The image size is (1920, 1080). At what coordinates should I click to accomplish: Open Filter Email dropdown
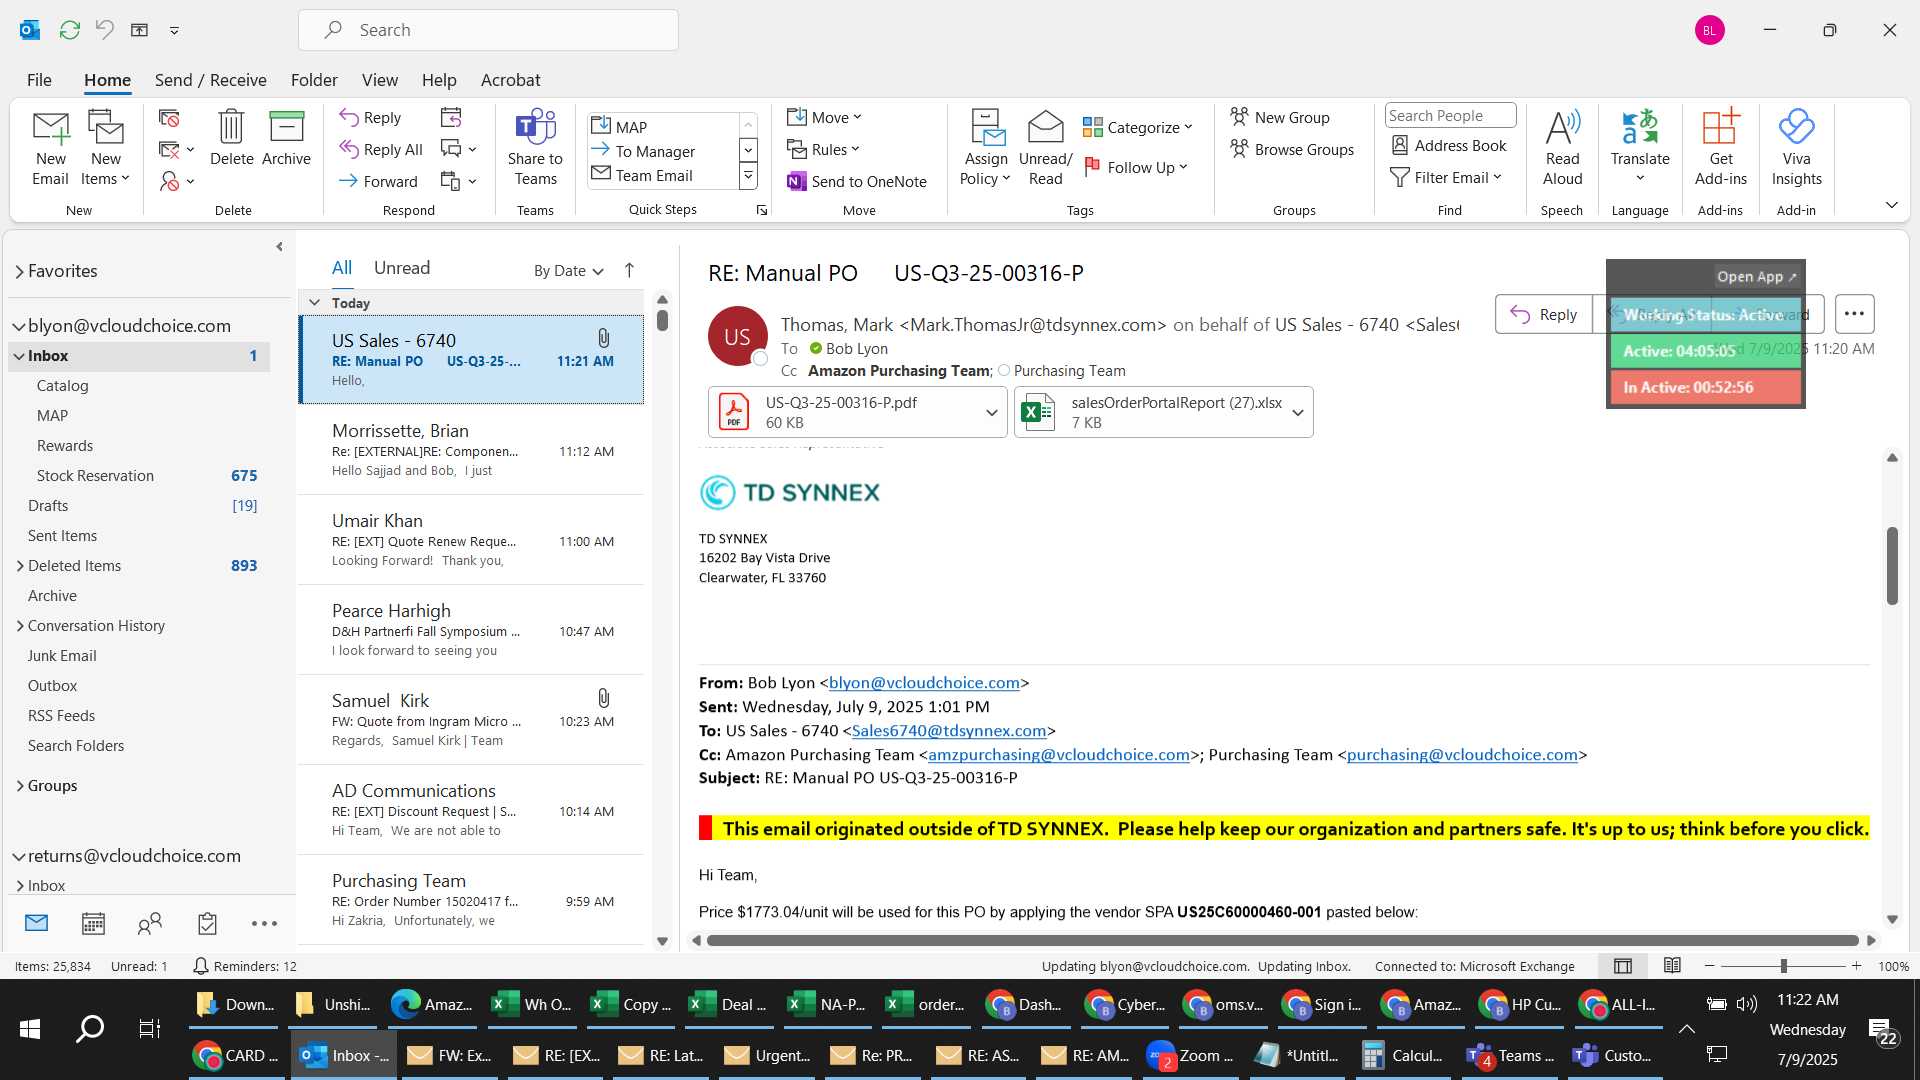1446,177
